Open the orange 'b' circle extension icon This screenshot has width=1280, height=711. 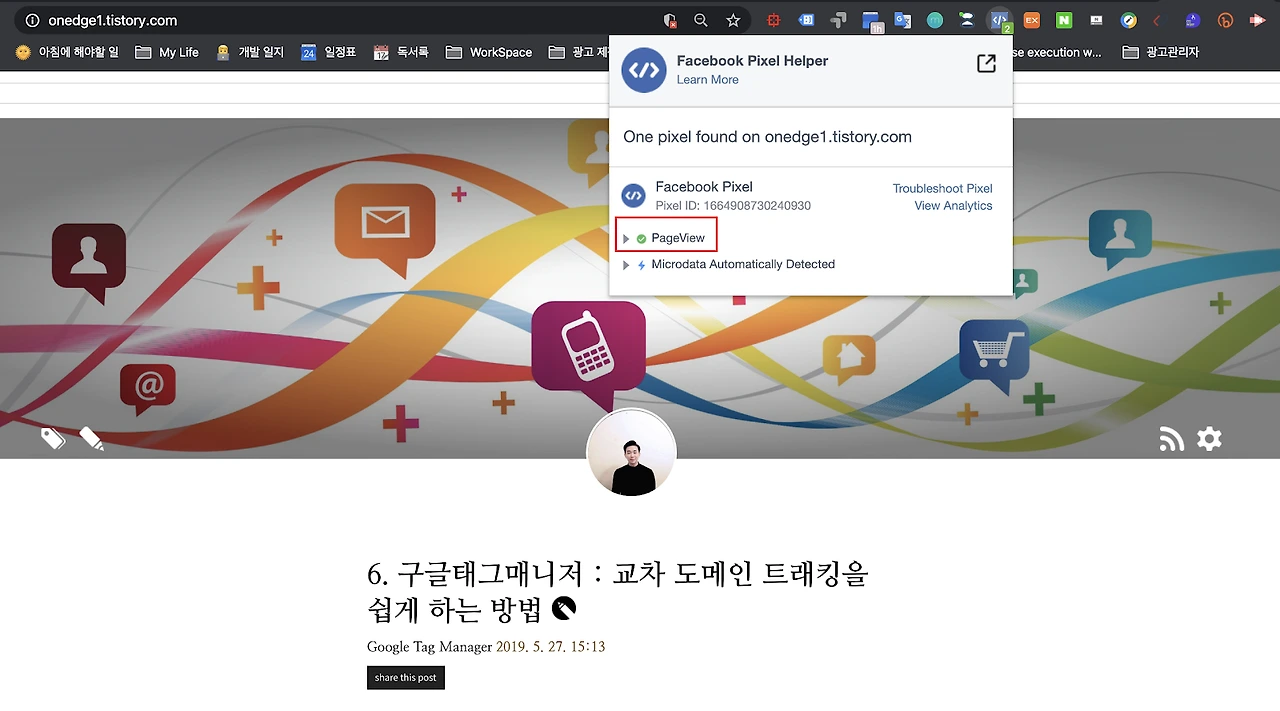[1225, 20]
